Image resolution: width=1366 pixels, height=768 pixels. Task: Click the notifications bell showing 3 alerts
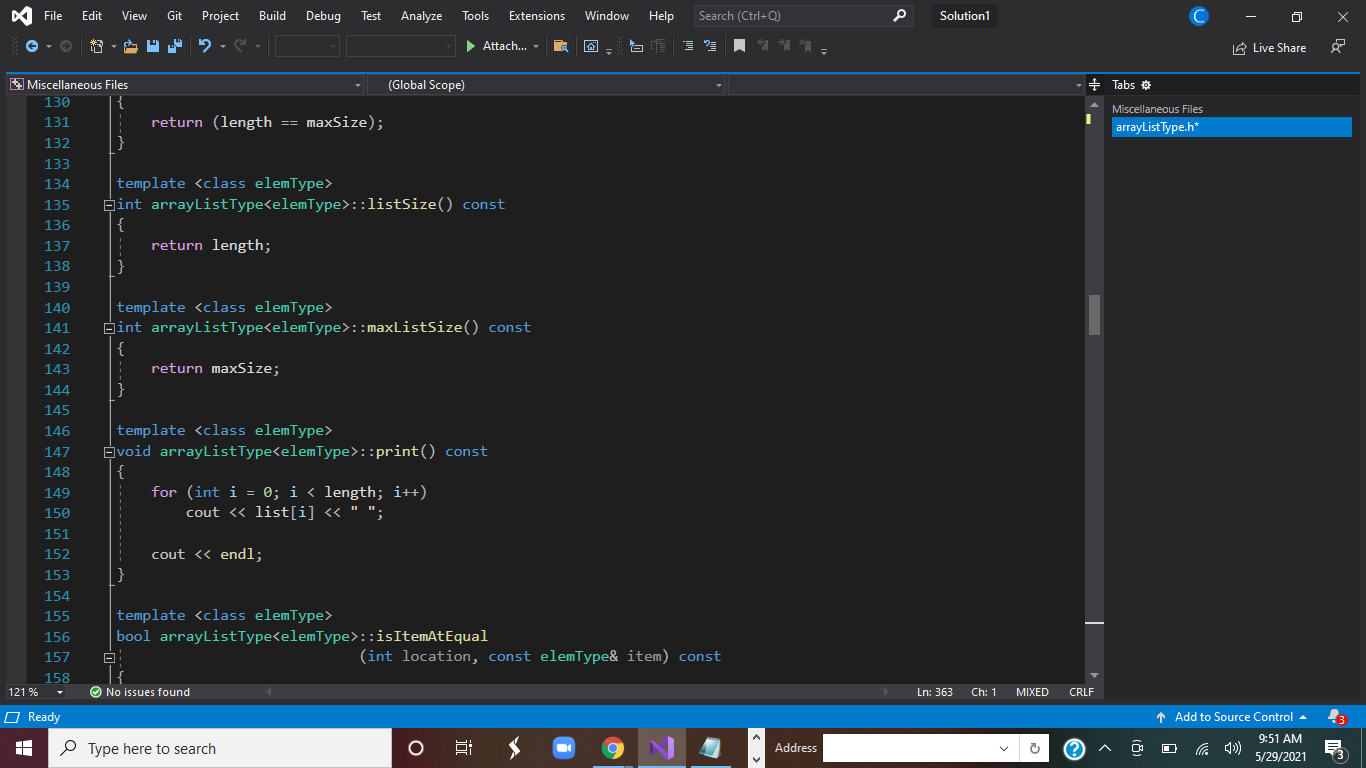point(1334,716)
